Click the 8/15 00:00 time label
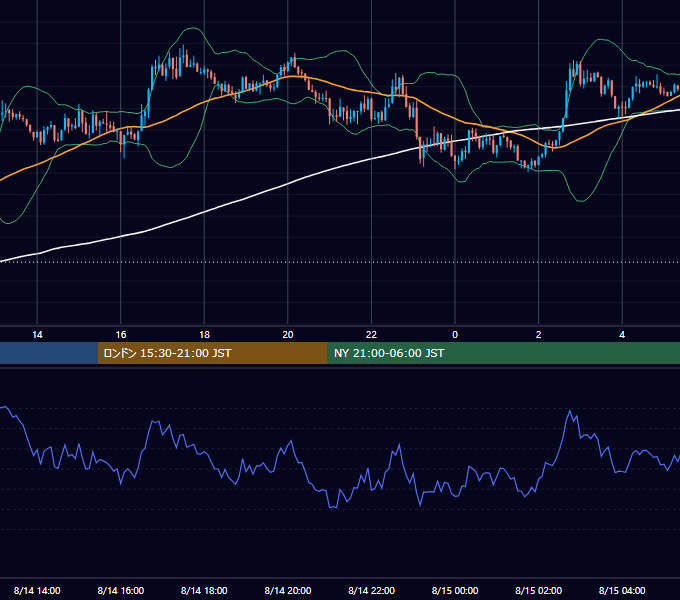The width and height of the screenshot is (680, 600). [455, 590]
